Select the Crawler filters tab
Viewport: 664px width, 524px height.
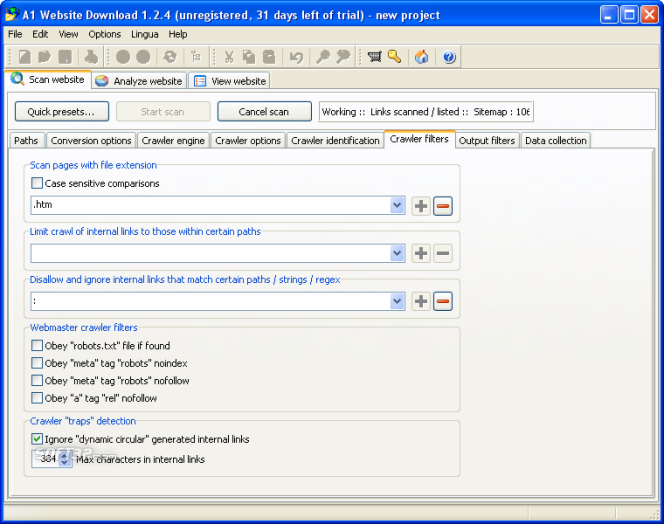[419, 139]
